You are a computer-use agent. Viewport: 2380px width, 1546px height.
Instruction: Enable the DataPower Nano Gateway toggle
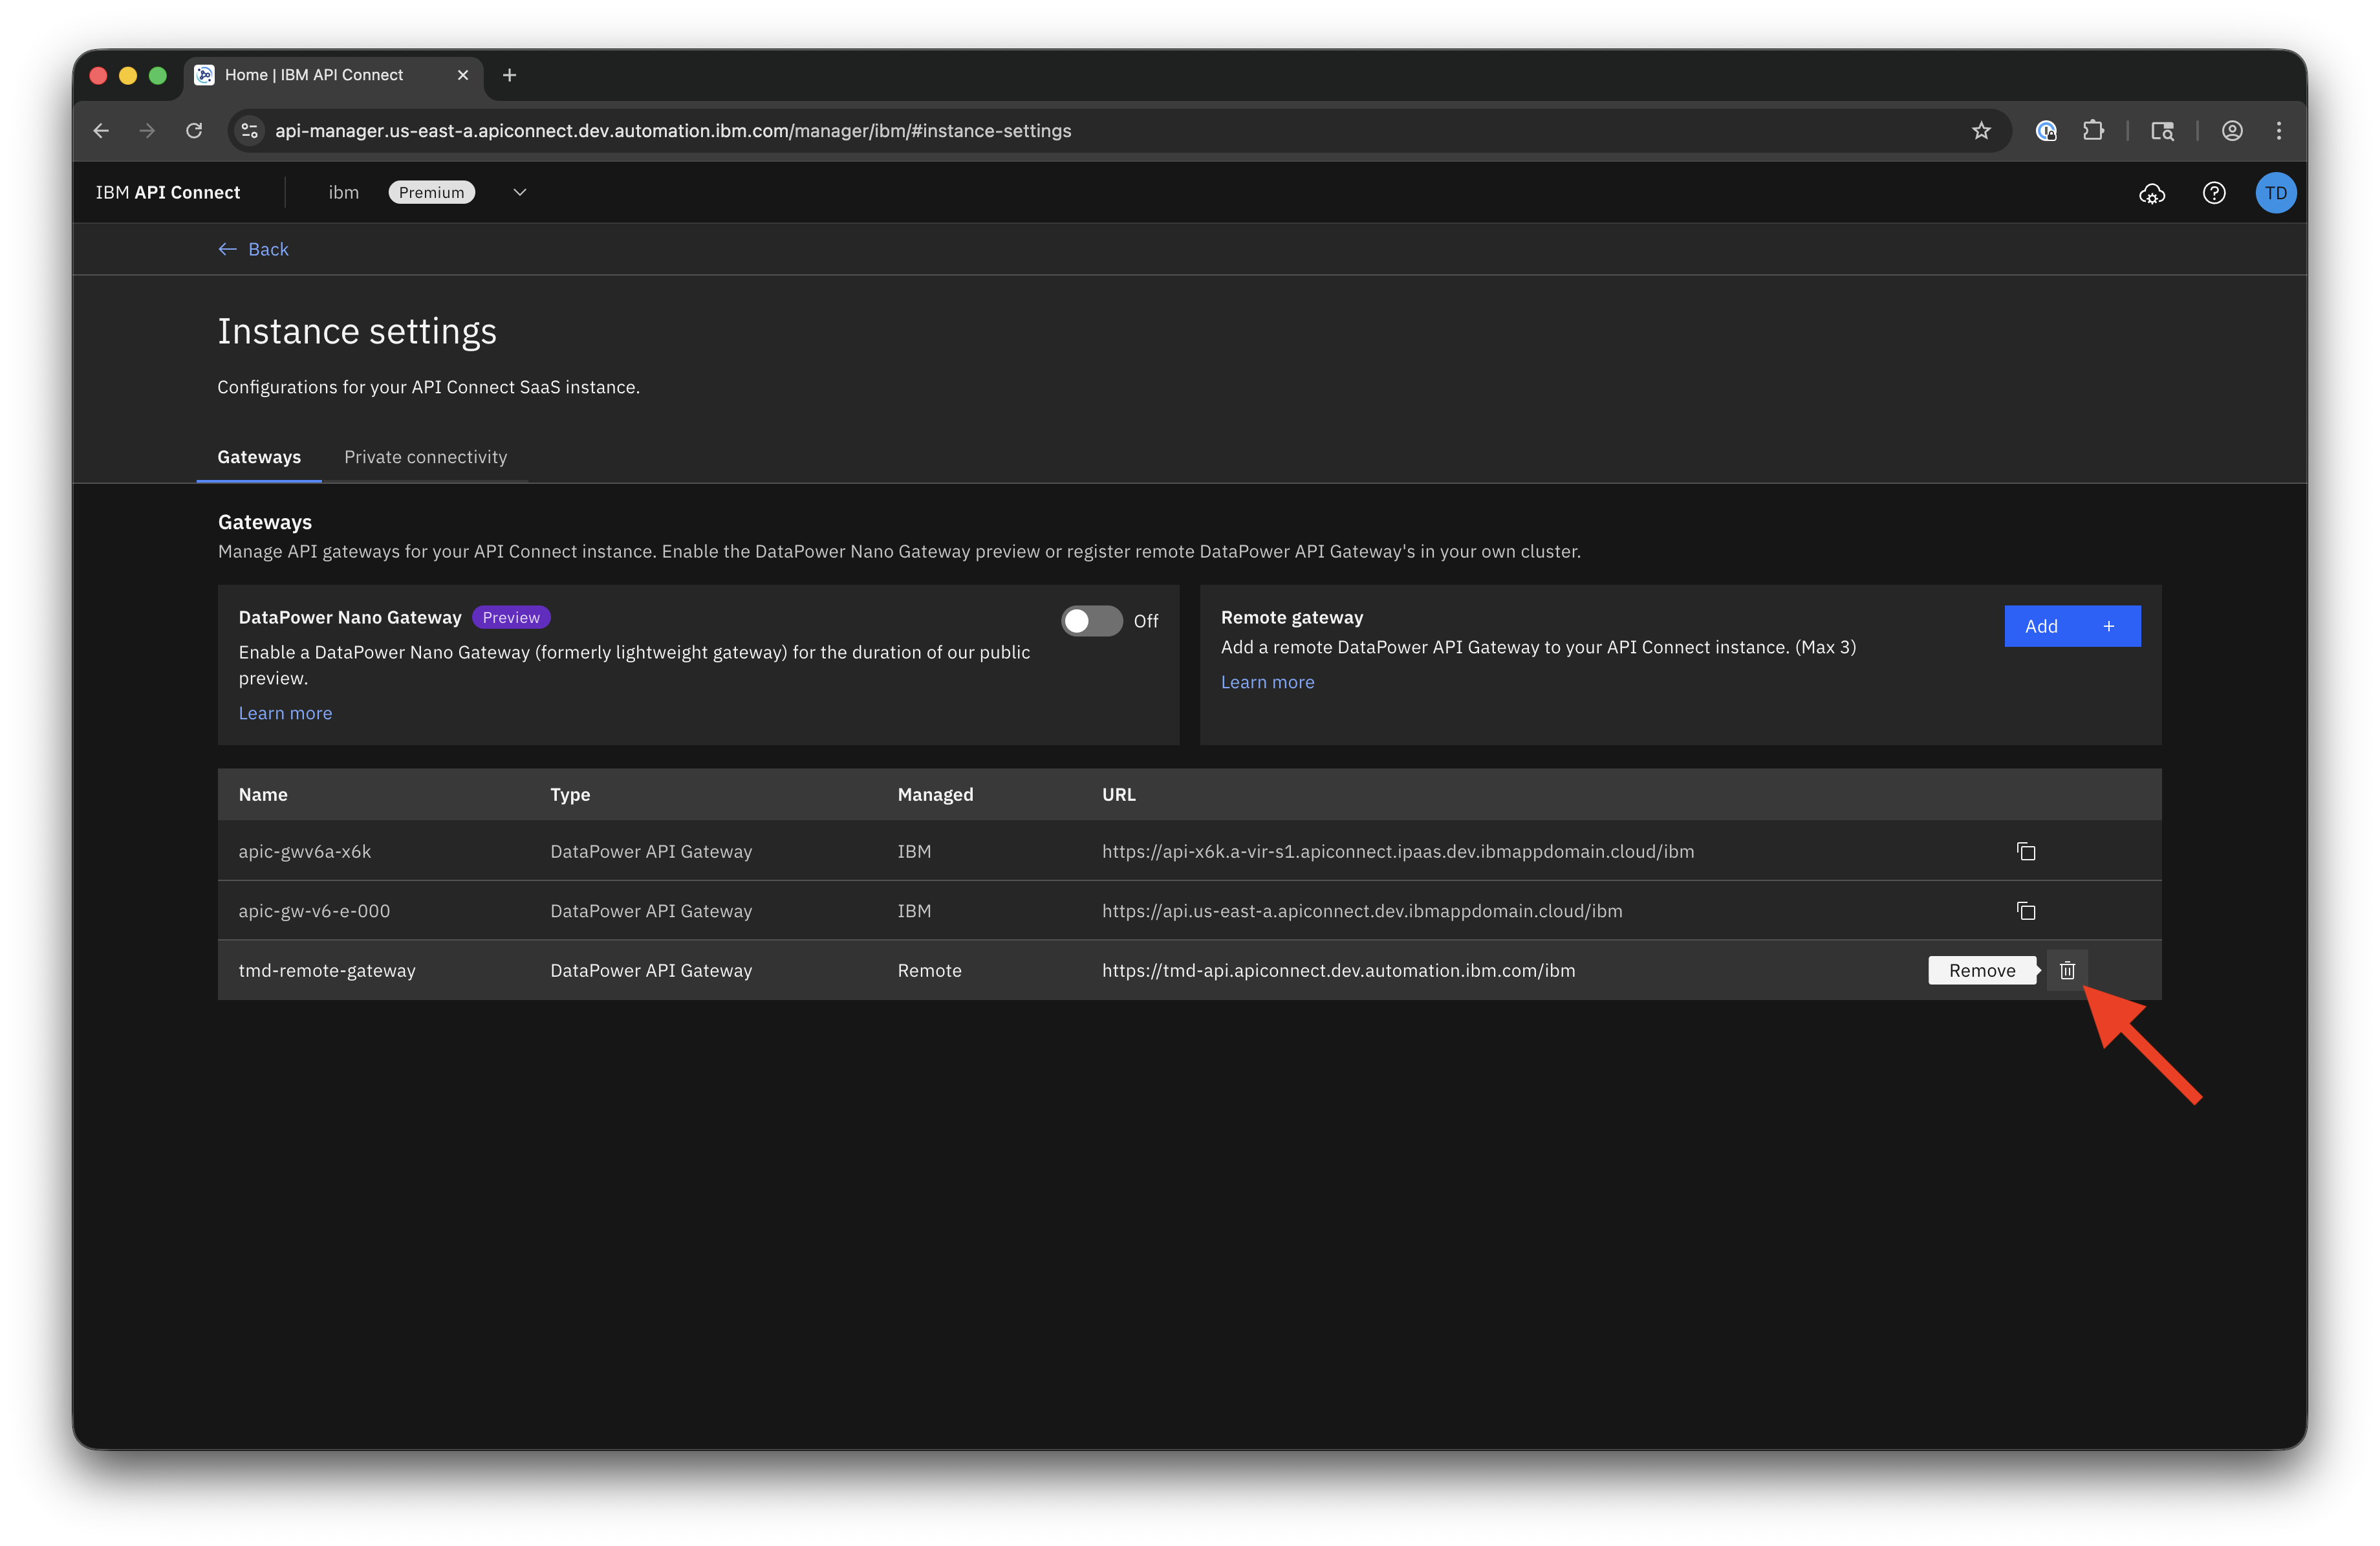pyautogui.click(x=1091, y=621)
